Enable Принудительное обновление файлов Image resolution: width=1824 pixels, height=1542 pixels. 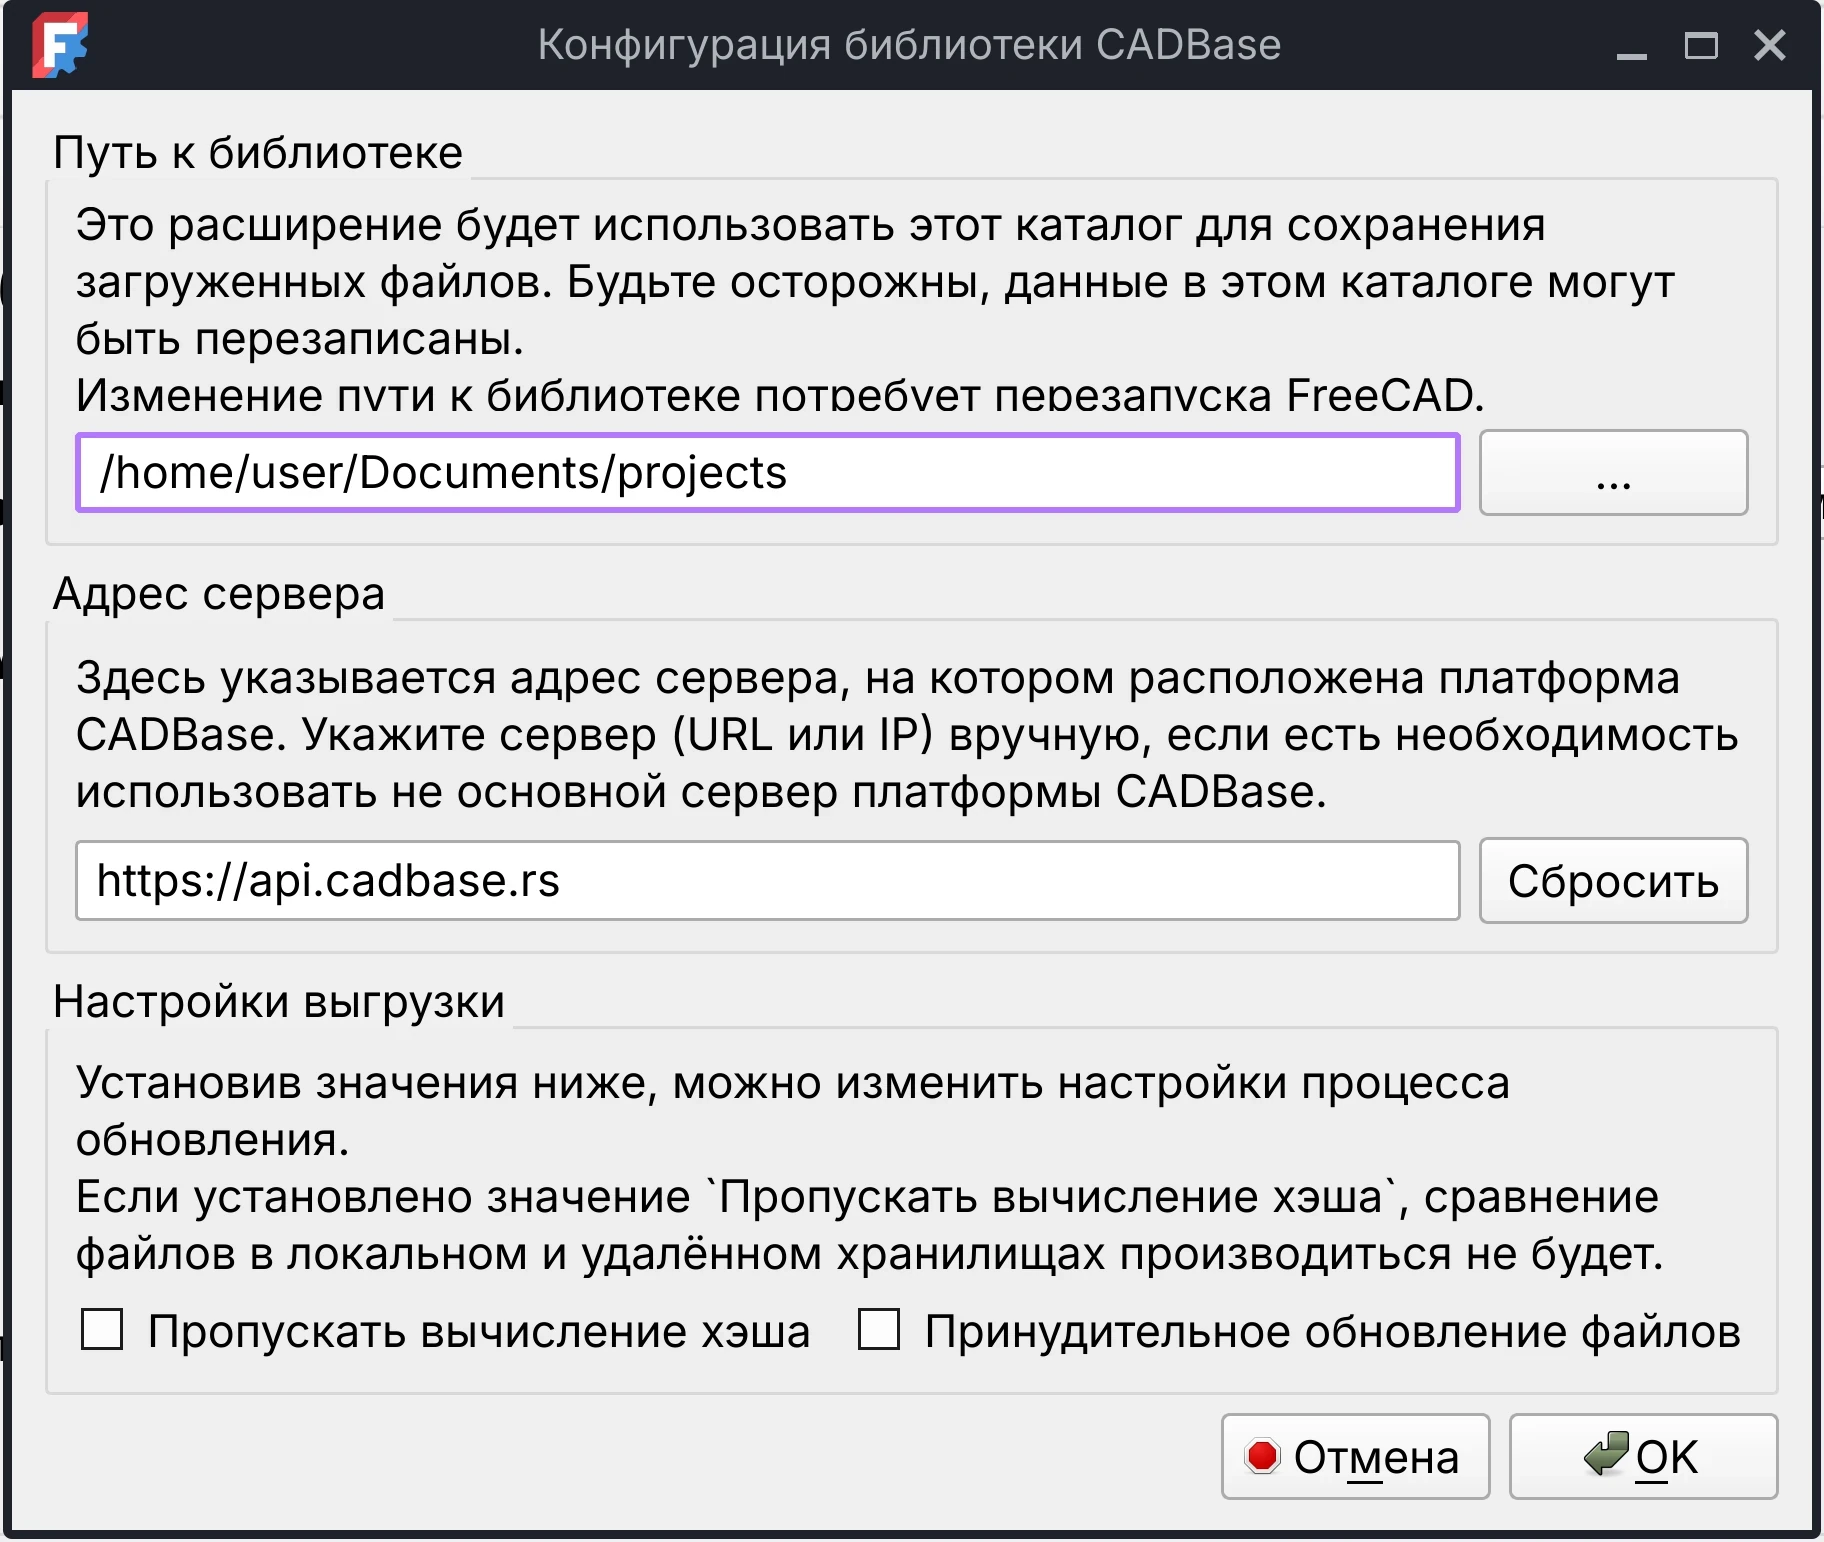click(880, 1330)
